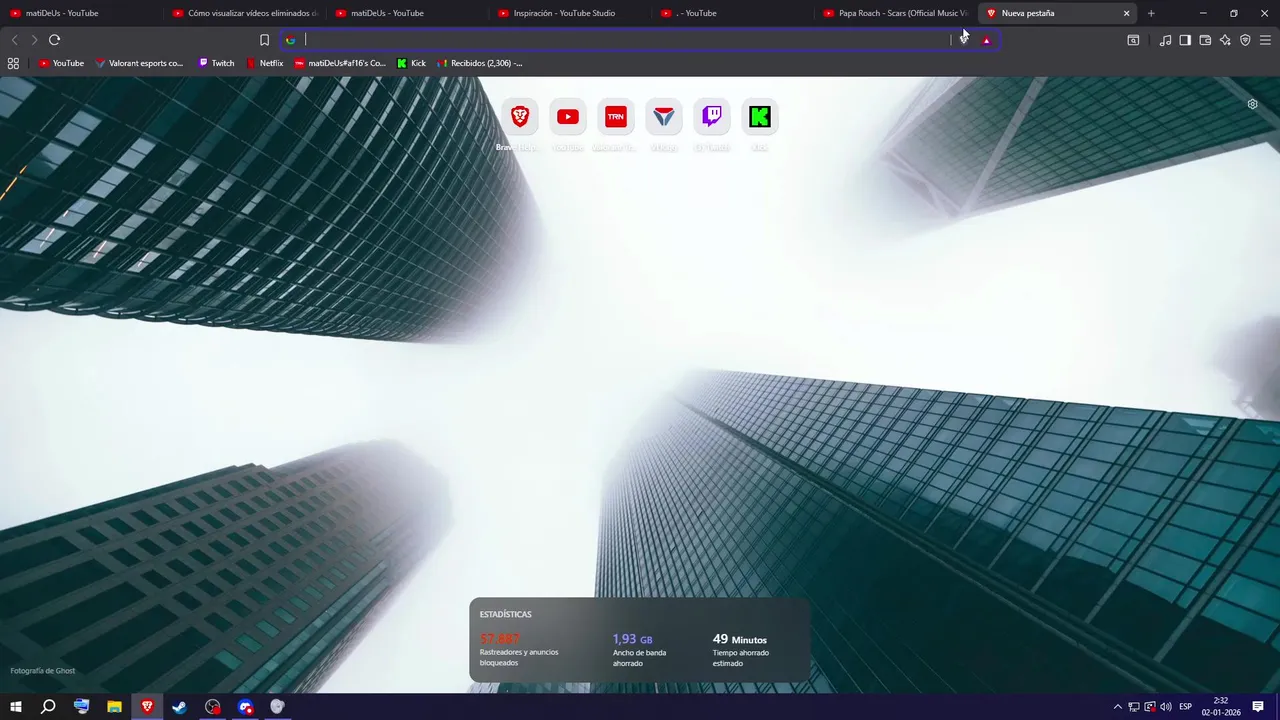Bookmark this page with the bookmark icon

[264, 40]
